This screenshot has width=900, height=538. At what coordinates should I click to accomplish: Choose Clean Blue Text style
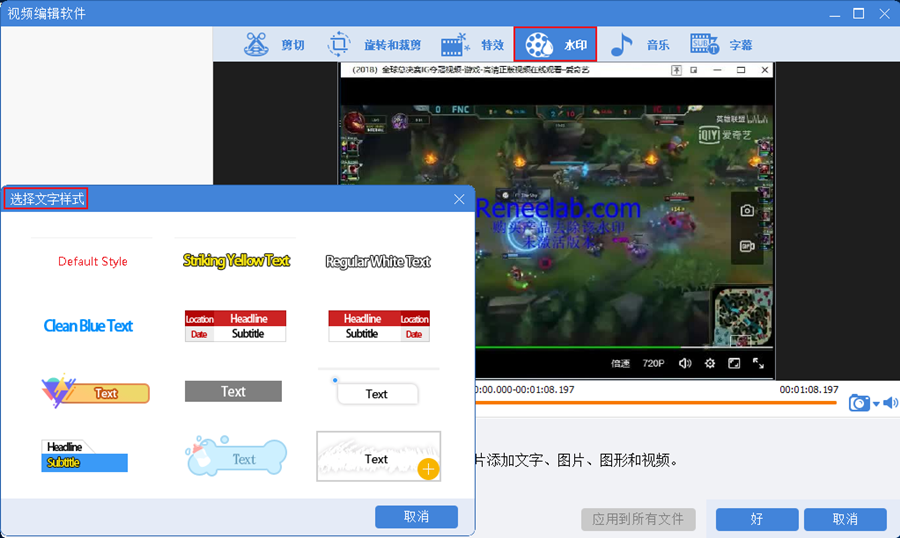click(88, 326)
